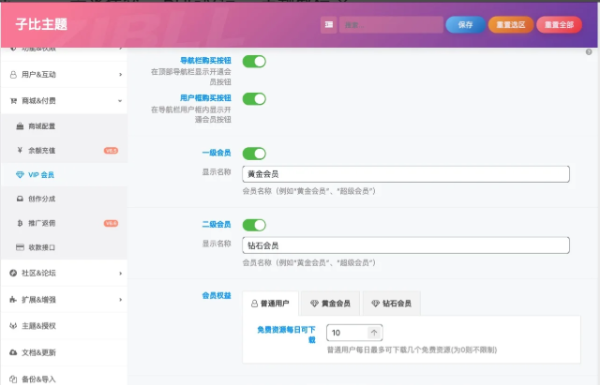
Task: Open 文档&更新 via its cloud icon
Action: [13, 352]
